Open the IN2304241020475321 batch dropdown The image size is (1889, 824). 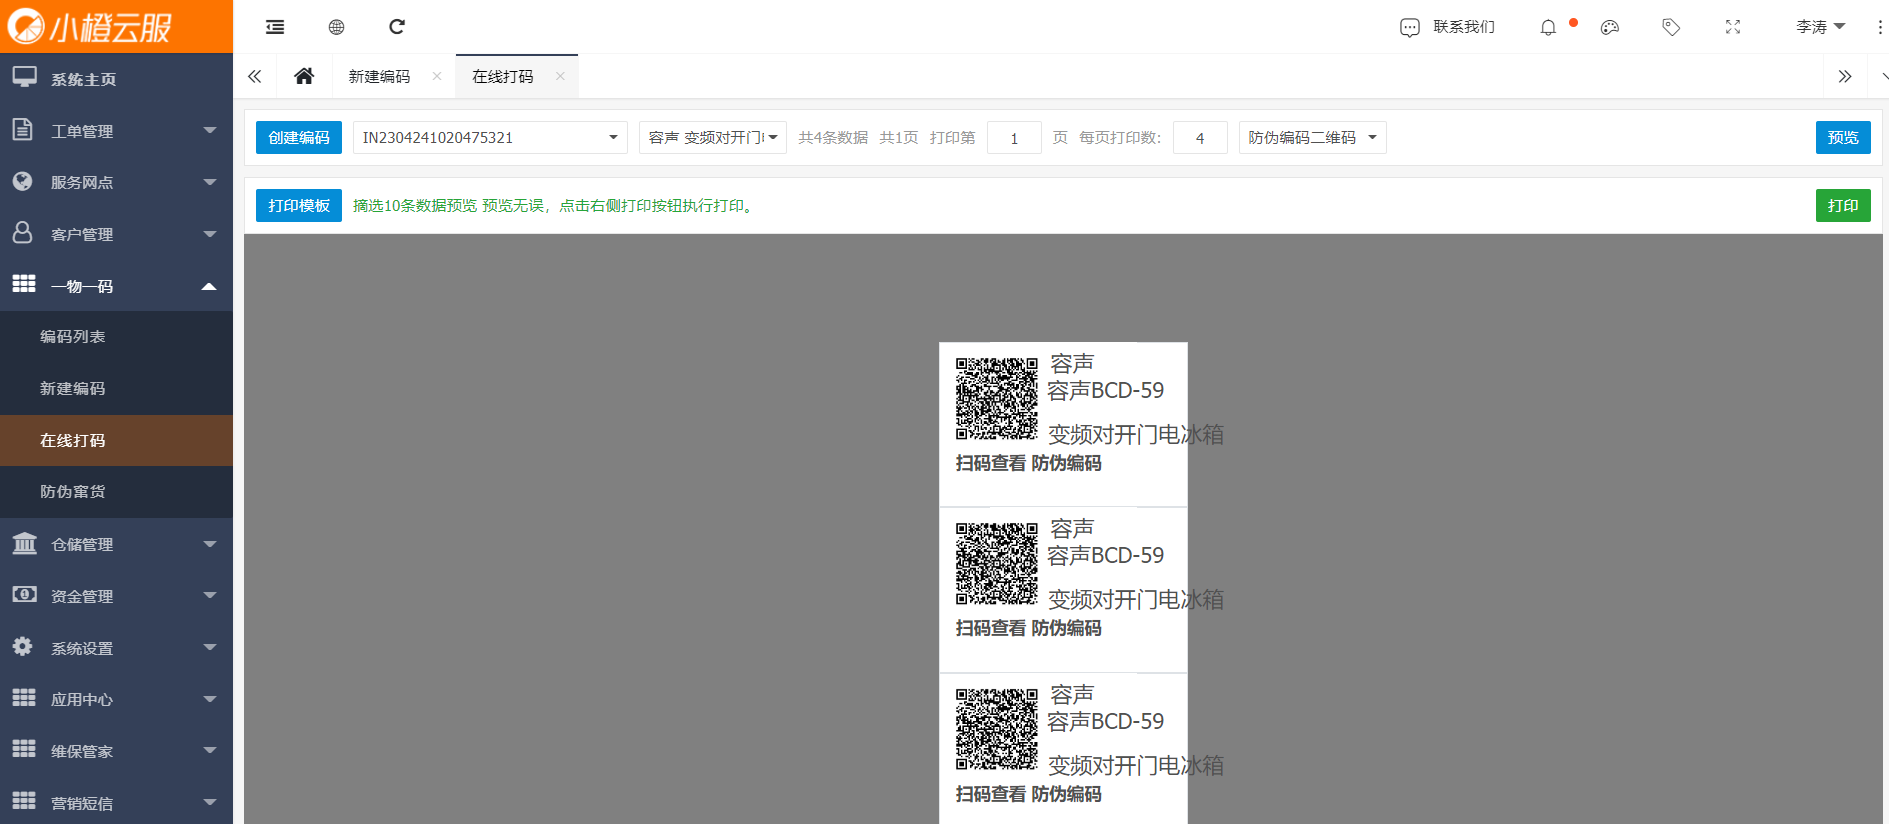point(490,137)
